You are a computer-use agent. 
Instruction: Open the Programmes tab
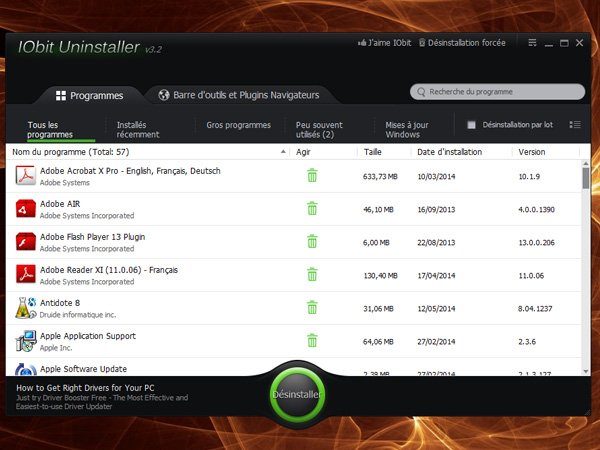[x=90, y=95]
